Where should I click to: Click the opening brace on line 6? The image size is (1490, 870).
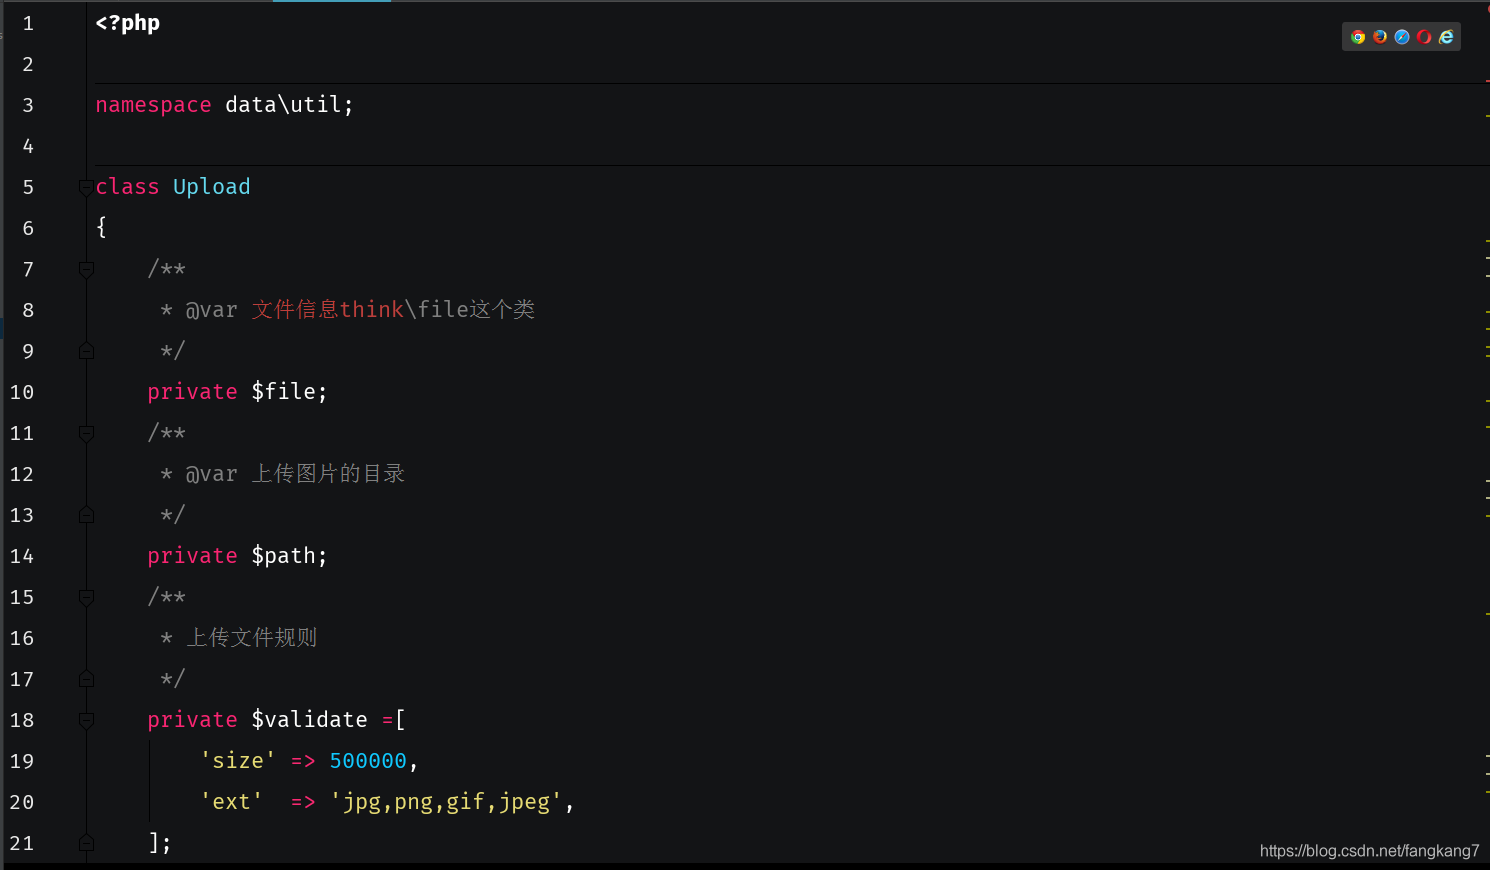(101, 228)
